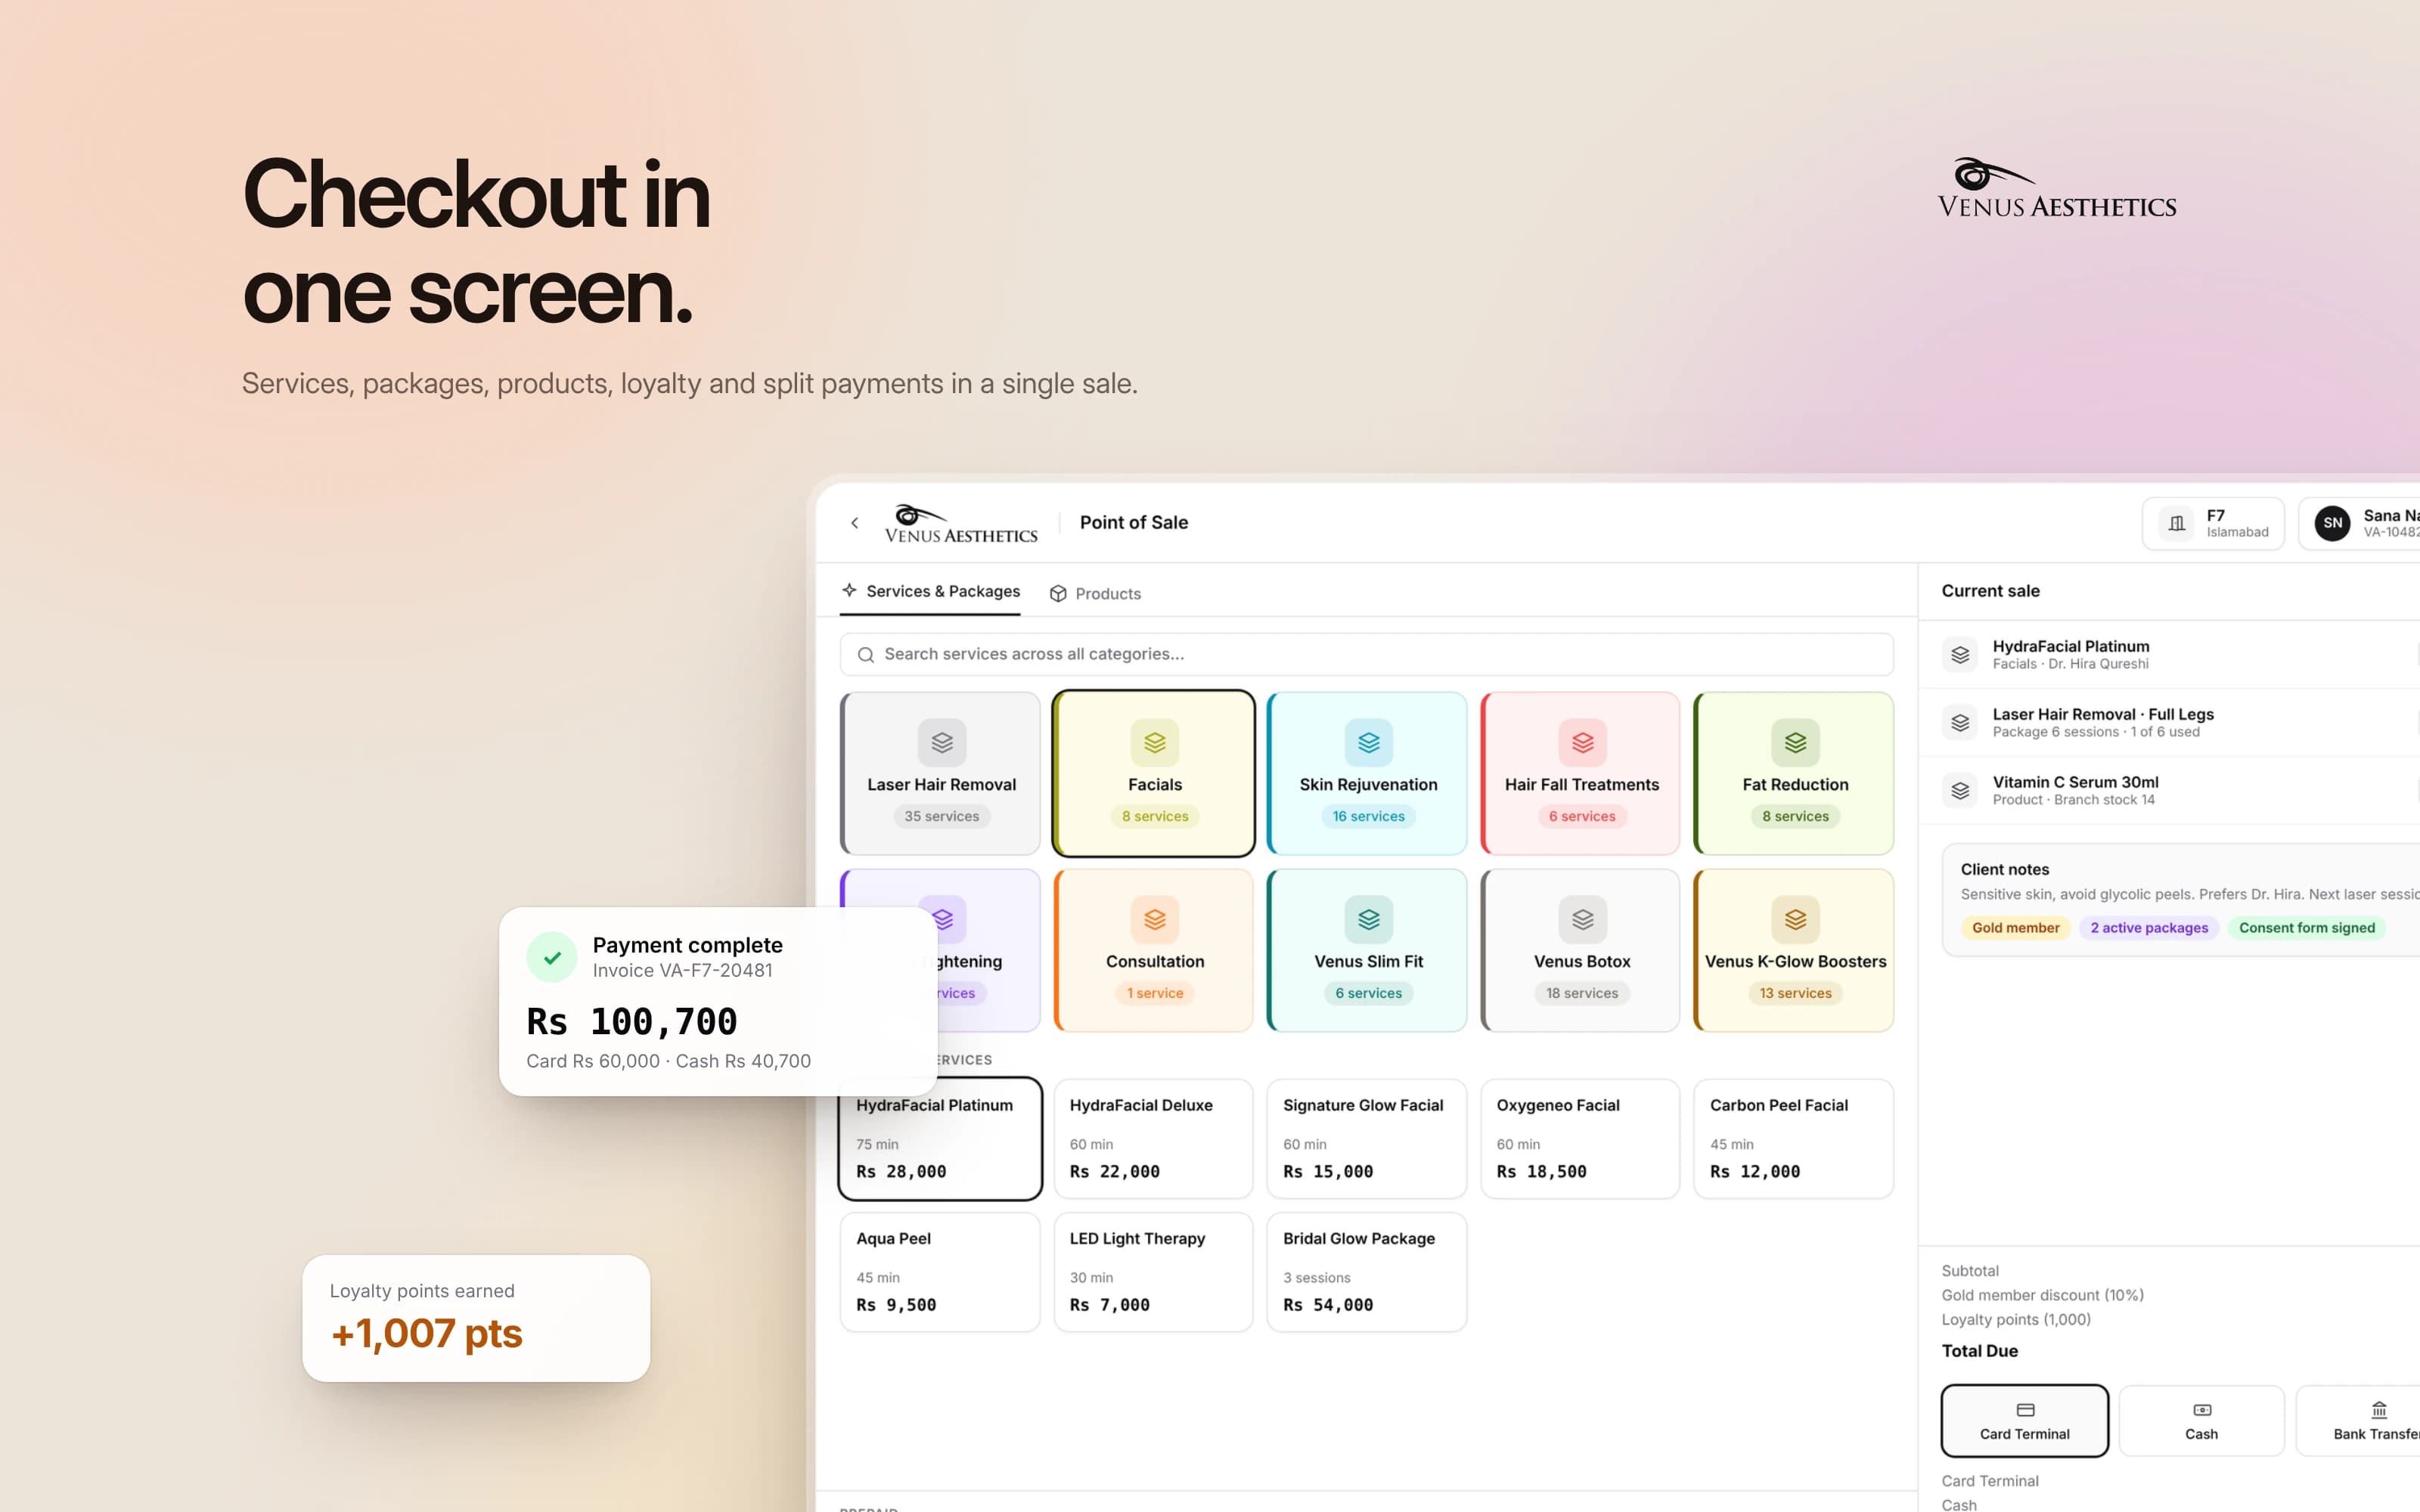The width and height of the screenshot is (2420, 1512).
Task: Add HydraFacial Deluxe service card
Action: pyautogui.click(x=1153, y=1138)
